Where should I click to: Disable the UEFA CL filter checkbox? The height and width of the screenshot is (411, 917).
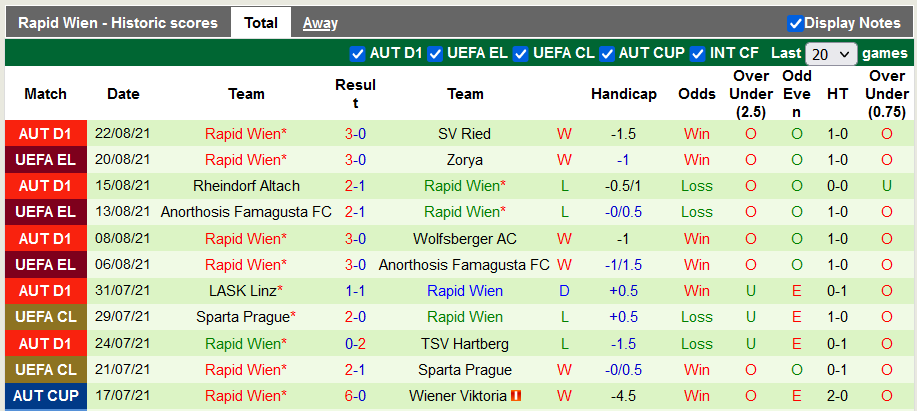coord(520,54)
